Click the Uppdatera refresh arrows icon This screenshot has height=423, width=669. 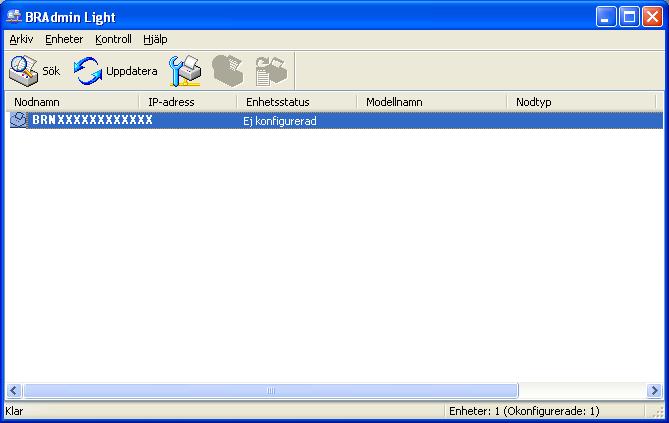pos(87,71)
